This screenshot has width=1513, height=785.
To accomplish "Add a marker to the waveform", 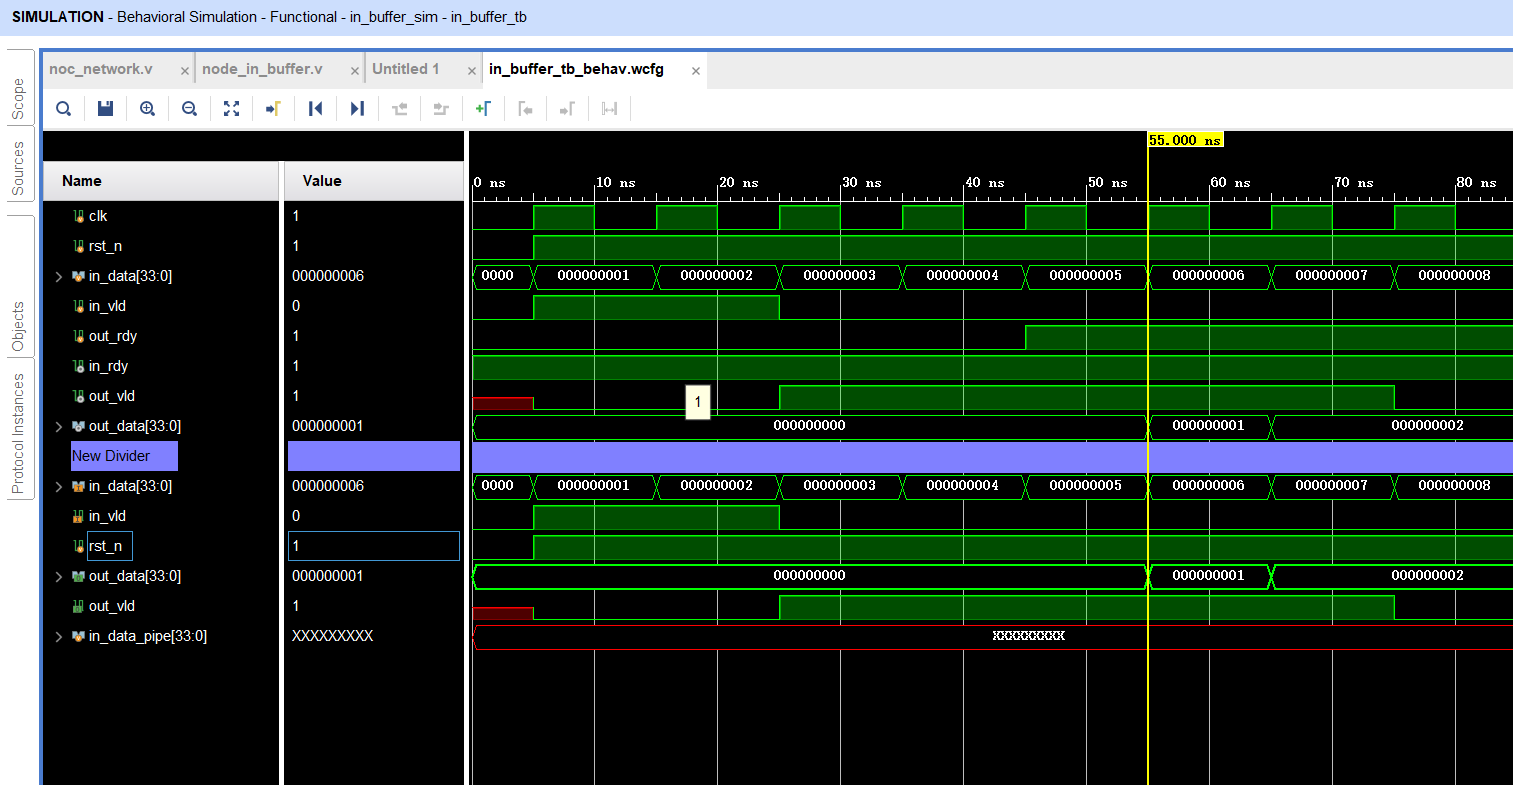I will [483, 108].
